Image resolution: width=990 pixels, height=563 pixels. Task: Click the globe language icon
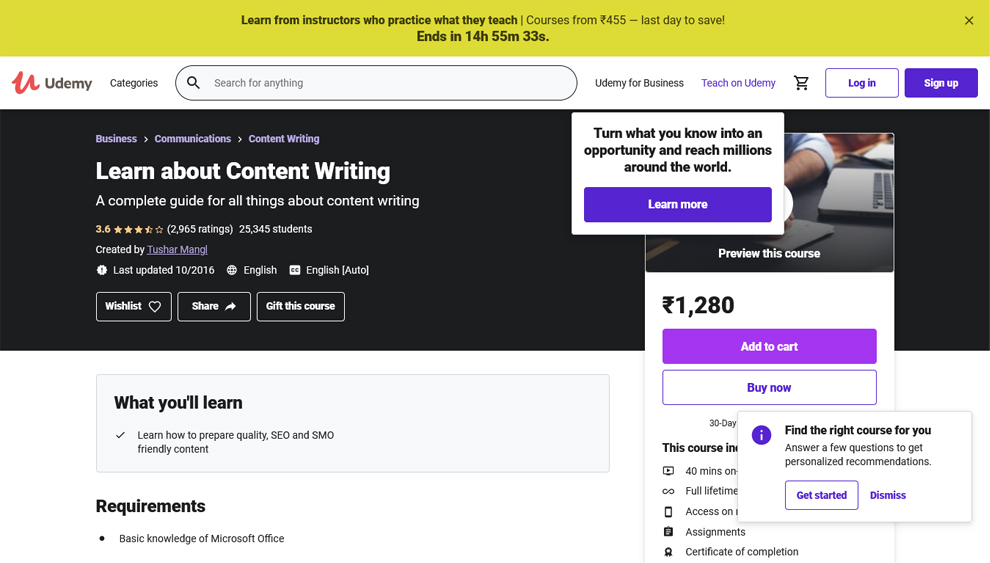(232, 270)
